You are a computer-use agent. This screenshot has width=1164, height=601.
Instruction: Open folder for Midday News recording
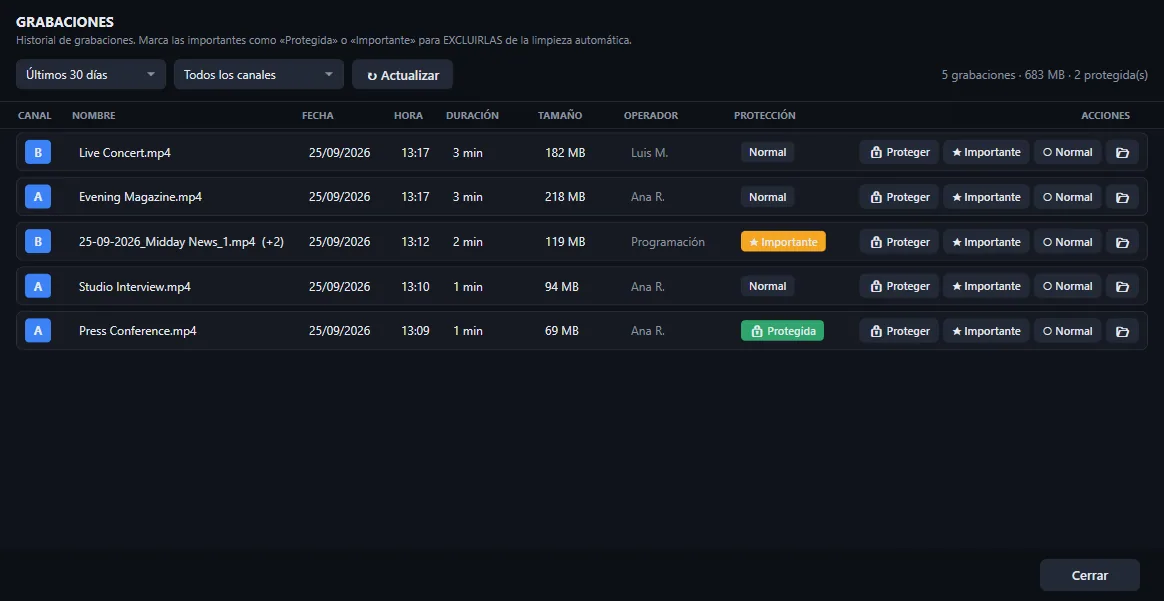tap(1122, 242)
